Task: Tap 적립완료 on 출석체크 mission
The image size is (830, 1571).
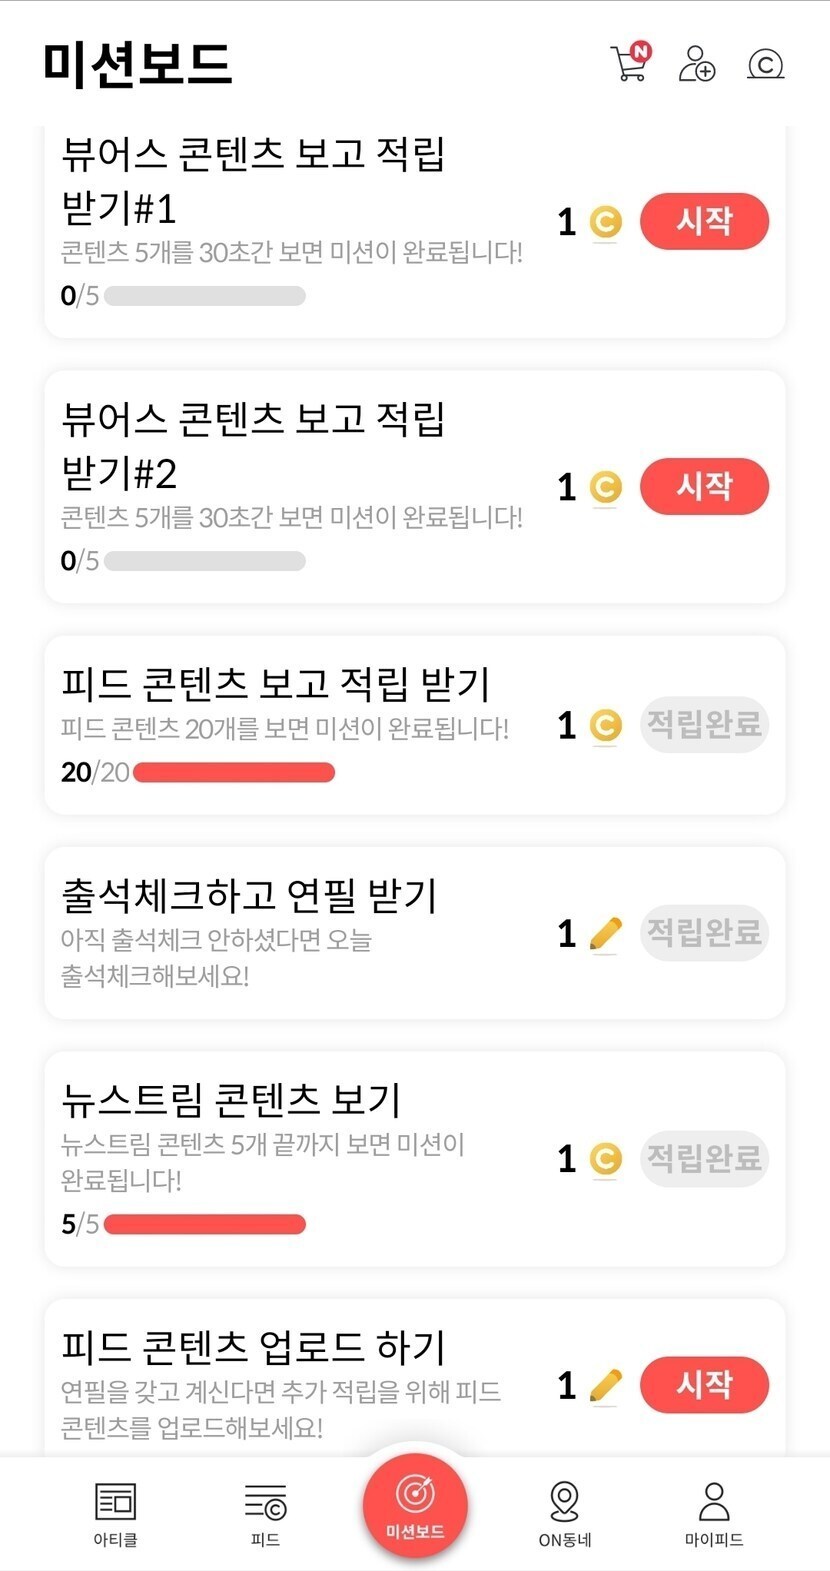Action: [x=704, y=934]
